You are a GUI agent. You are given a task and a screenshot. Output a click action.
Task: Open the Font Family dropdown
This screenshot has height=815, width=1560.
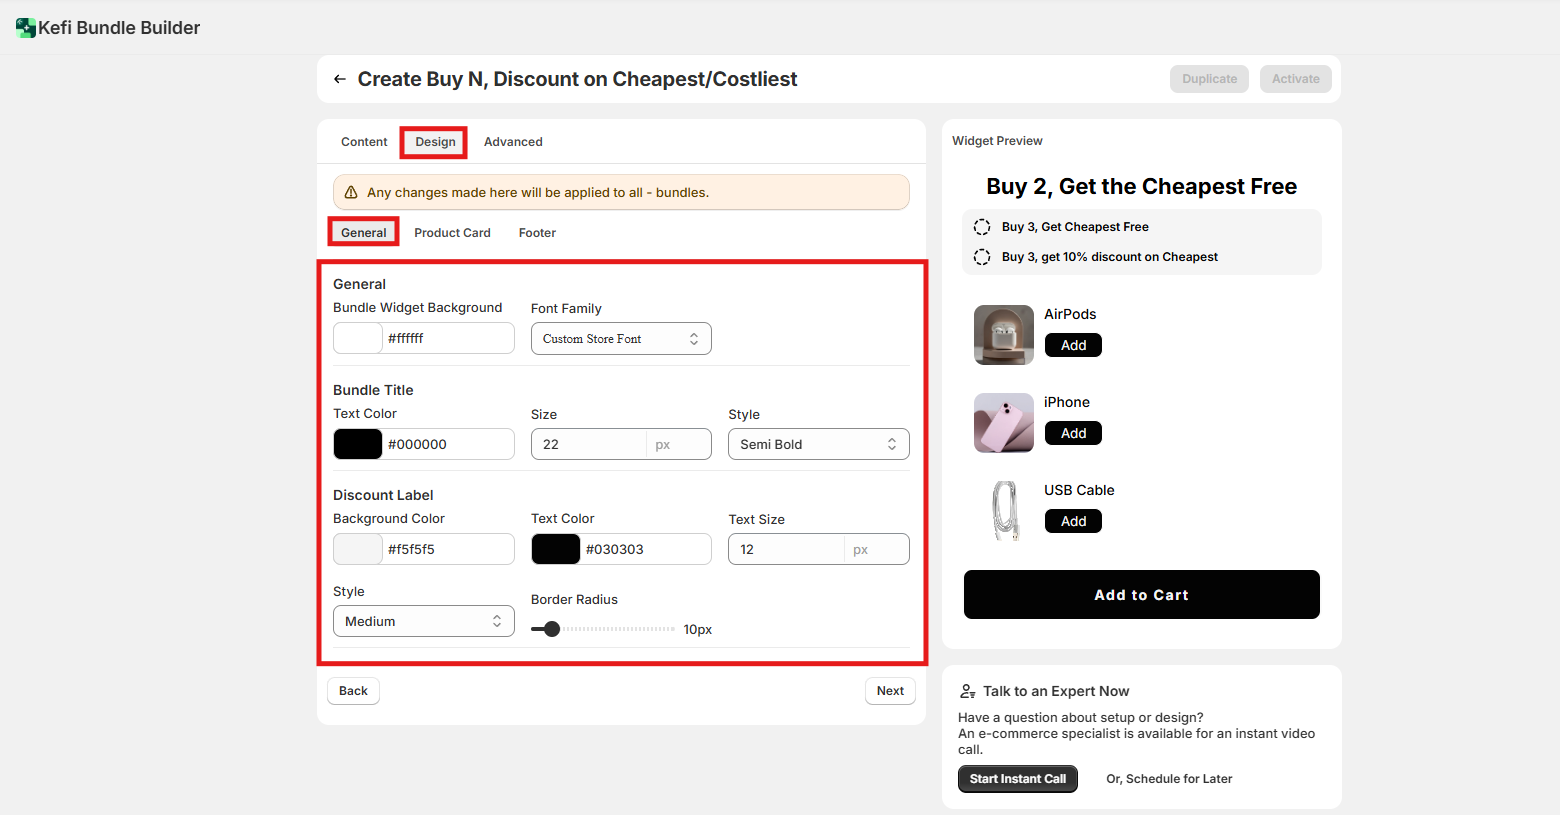tap(620, 339)
